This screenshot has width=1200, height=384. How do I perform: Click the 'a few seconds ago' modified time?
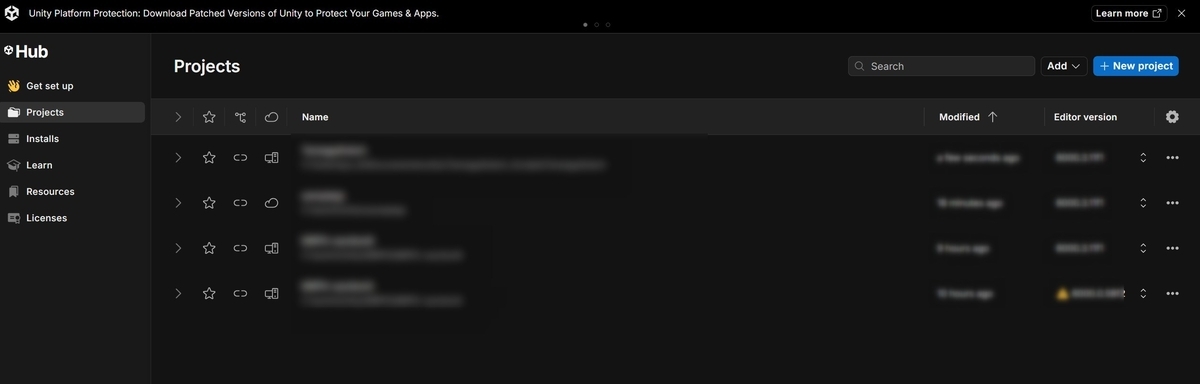point(978,158)
